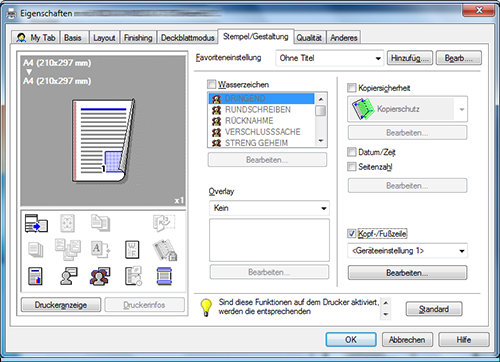Click the greyed Druckerinfos button
The height and width of the screenshot is (362, 500).
(144, 305)
